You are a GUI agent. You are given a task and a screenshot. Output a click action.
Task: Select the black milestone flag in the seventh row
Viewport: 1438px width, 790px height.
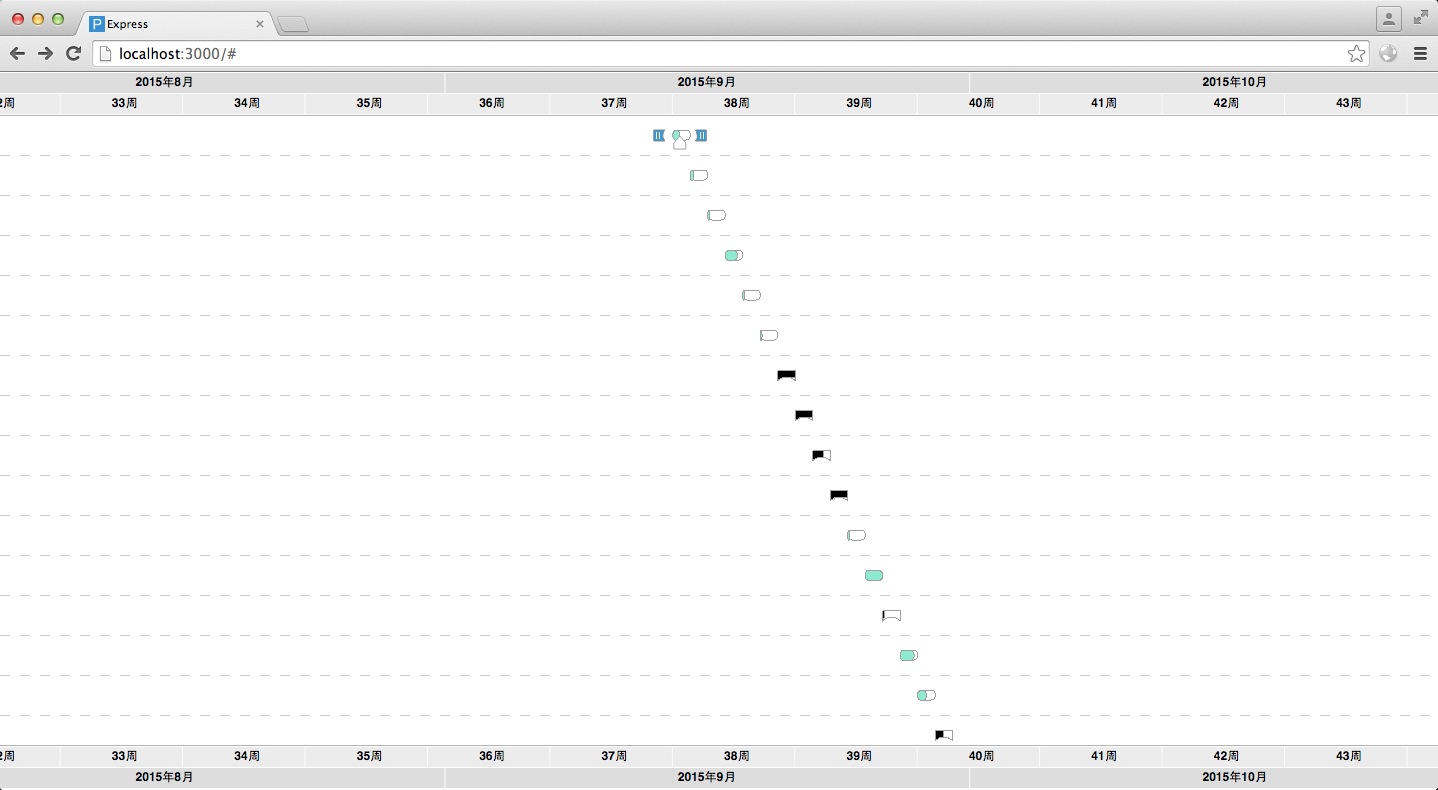[786, 375]
